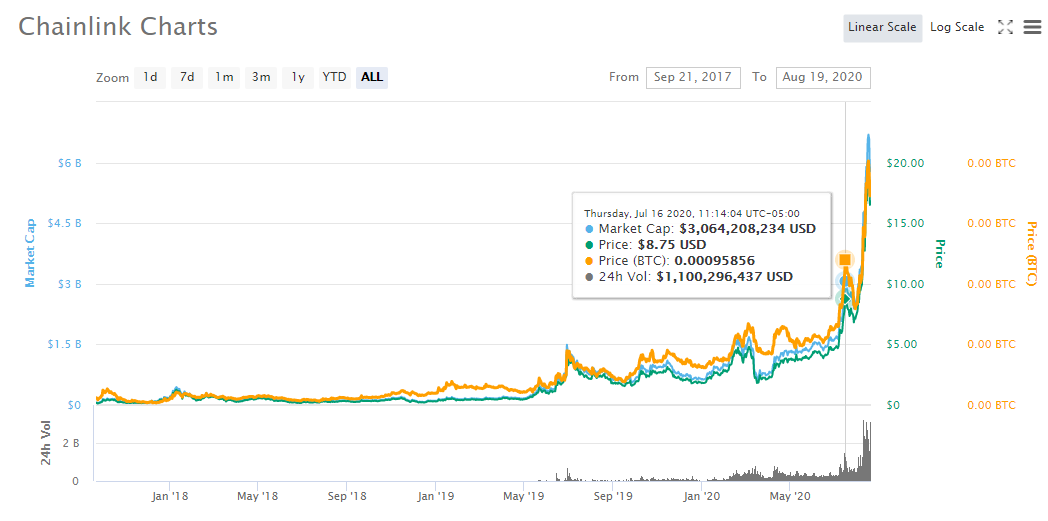Click the 24h Vol axis label
1048x521 pixels.
[45, 443]
